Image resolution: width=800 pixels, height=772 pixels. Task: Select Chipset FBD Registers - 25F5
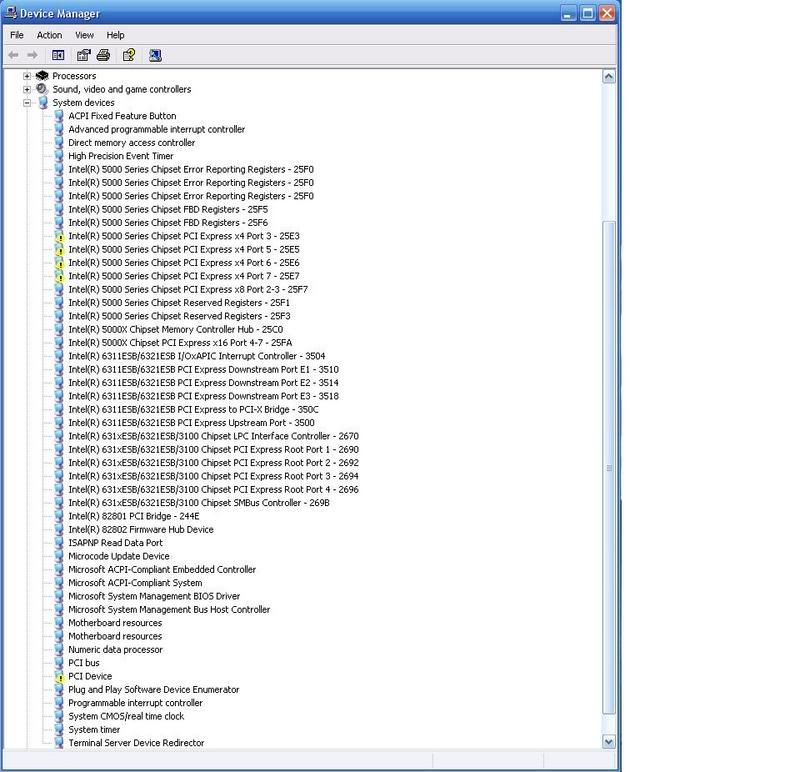coord(168,210)
